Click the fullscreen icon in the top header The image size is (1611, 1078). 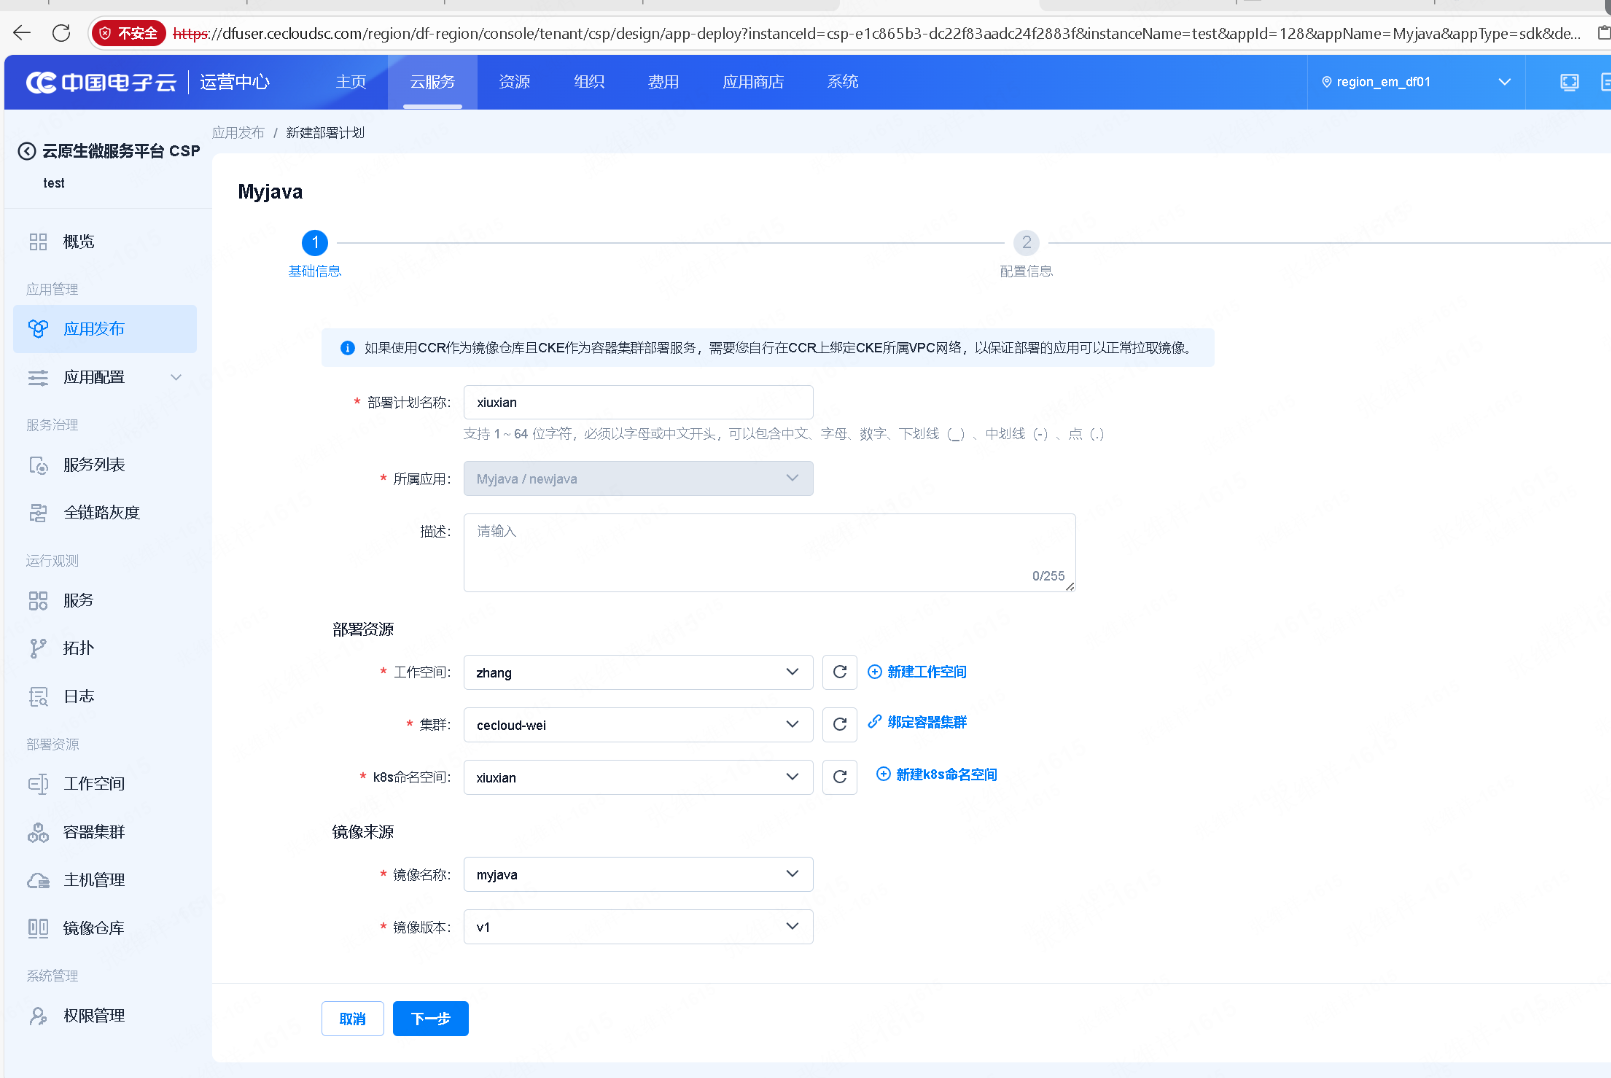[x=1569, y=82]
